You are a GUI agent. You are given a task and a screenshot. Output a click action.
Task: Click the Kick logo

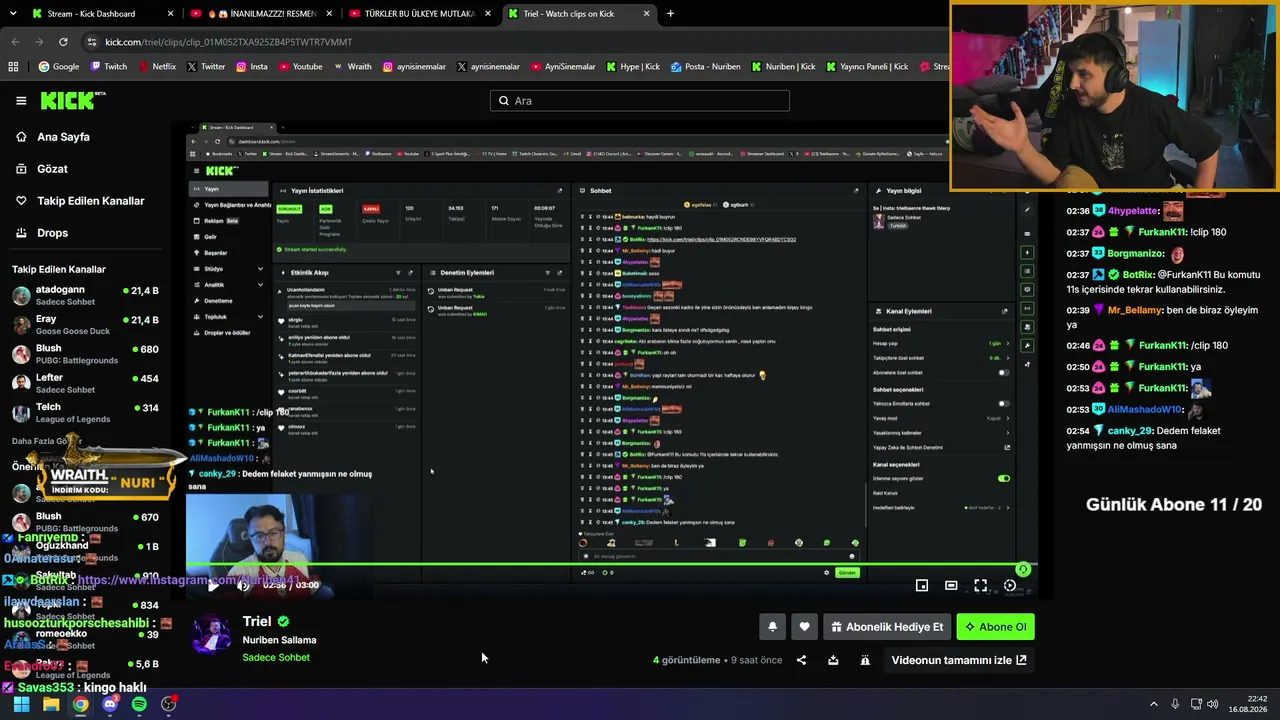coord(73,100)
